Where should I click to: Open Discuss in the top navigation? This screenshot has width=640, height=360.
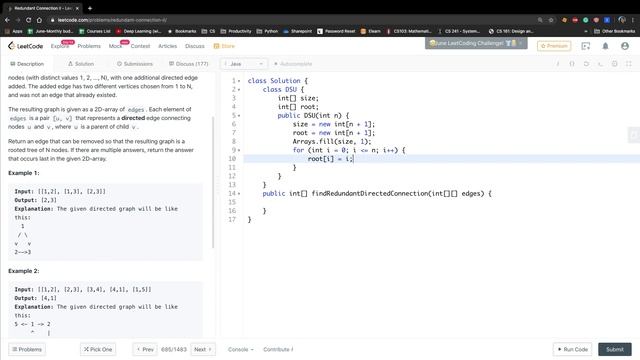195,46
